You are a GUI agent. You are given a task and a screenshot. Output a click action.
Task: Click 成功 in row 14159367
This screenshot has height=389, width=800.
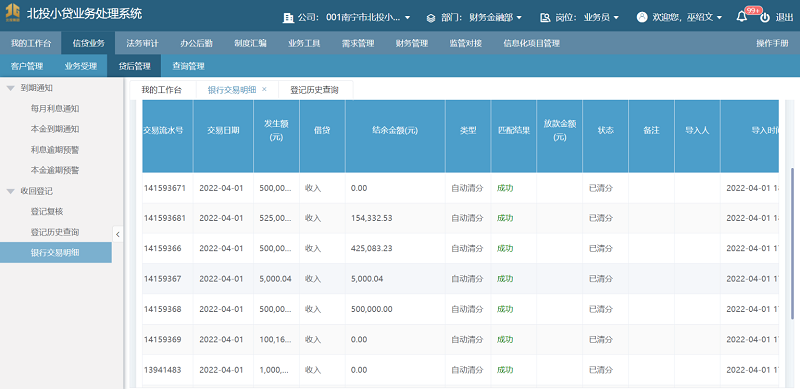click(505, 279)
